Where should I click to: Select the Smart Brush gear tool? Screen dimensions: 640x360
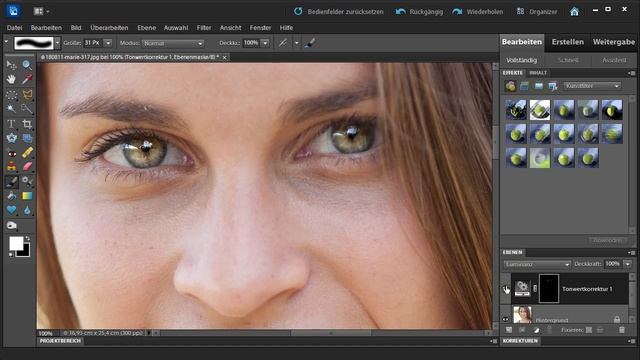point(27,181)
